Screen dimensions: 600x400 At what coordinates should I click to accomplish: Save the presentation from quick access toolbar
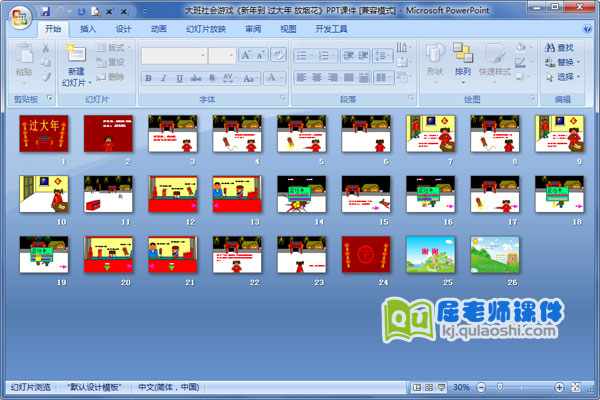click(46, 9)
